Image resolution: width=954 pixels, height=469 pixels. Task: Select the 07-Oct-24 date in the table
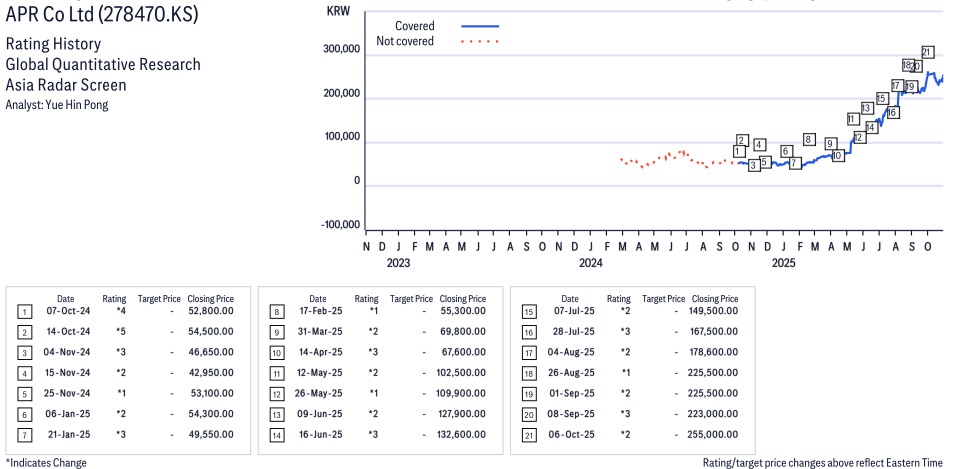66,310
